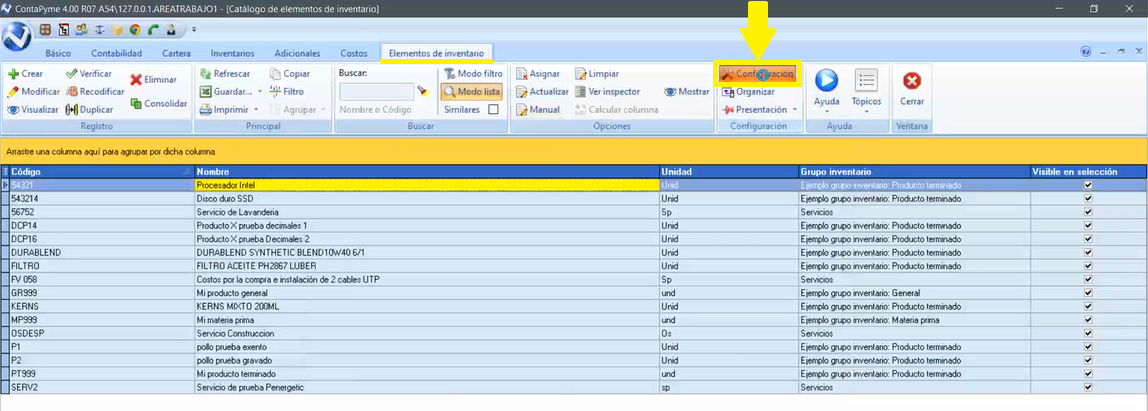Switch to the Básico ribbon tab

(x=59, y=53)
